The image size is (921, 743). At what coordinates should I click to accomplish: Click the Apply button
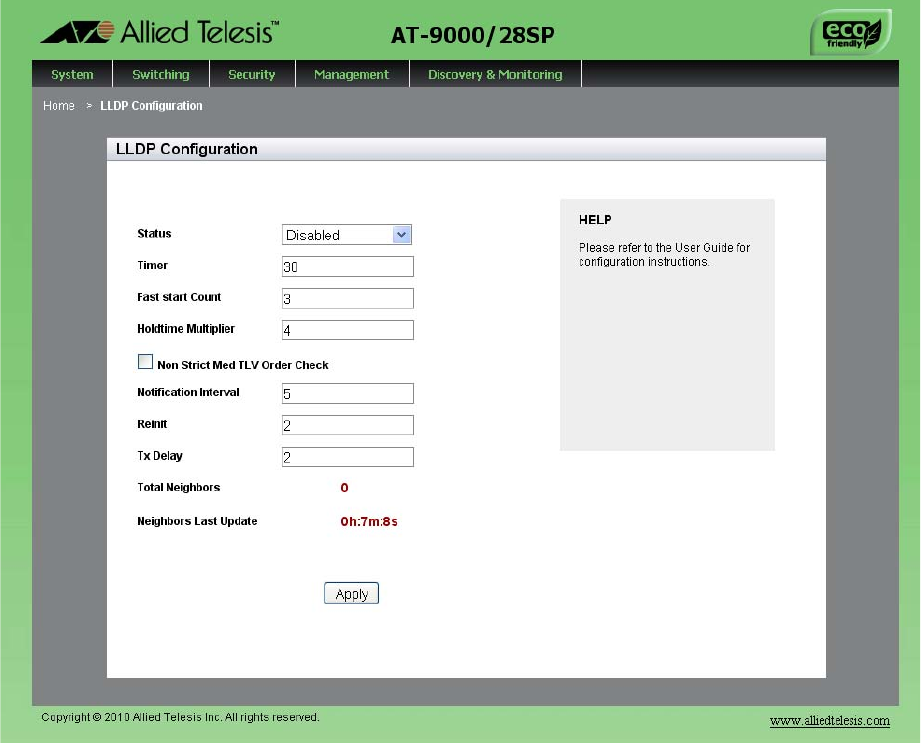pos(351,593)
